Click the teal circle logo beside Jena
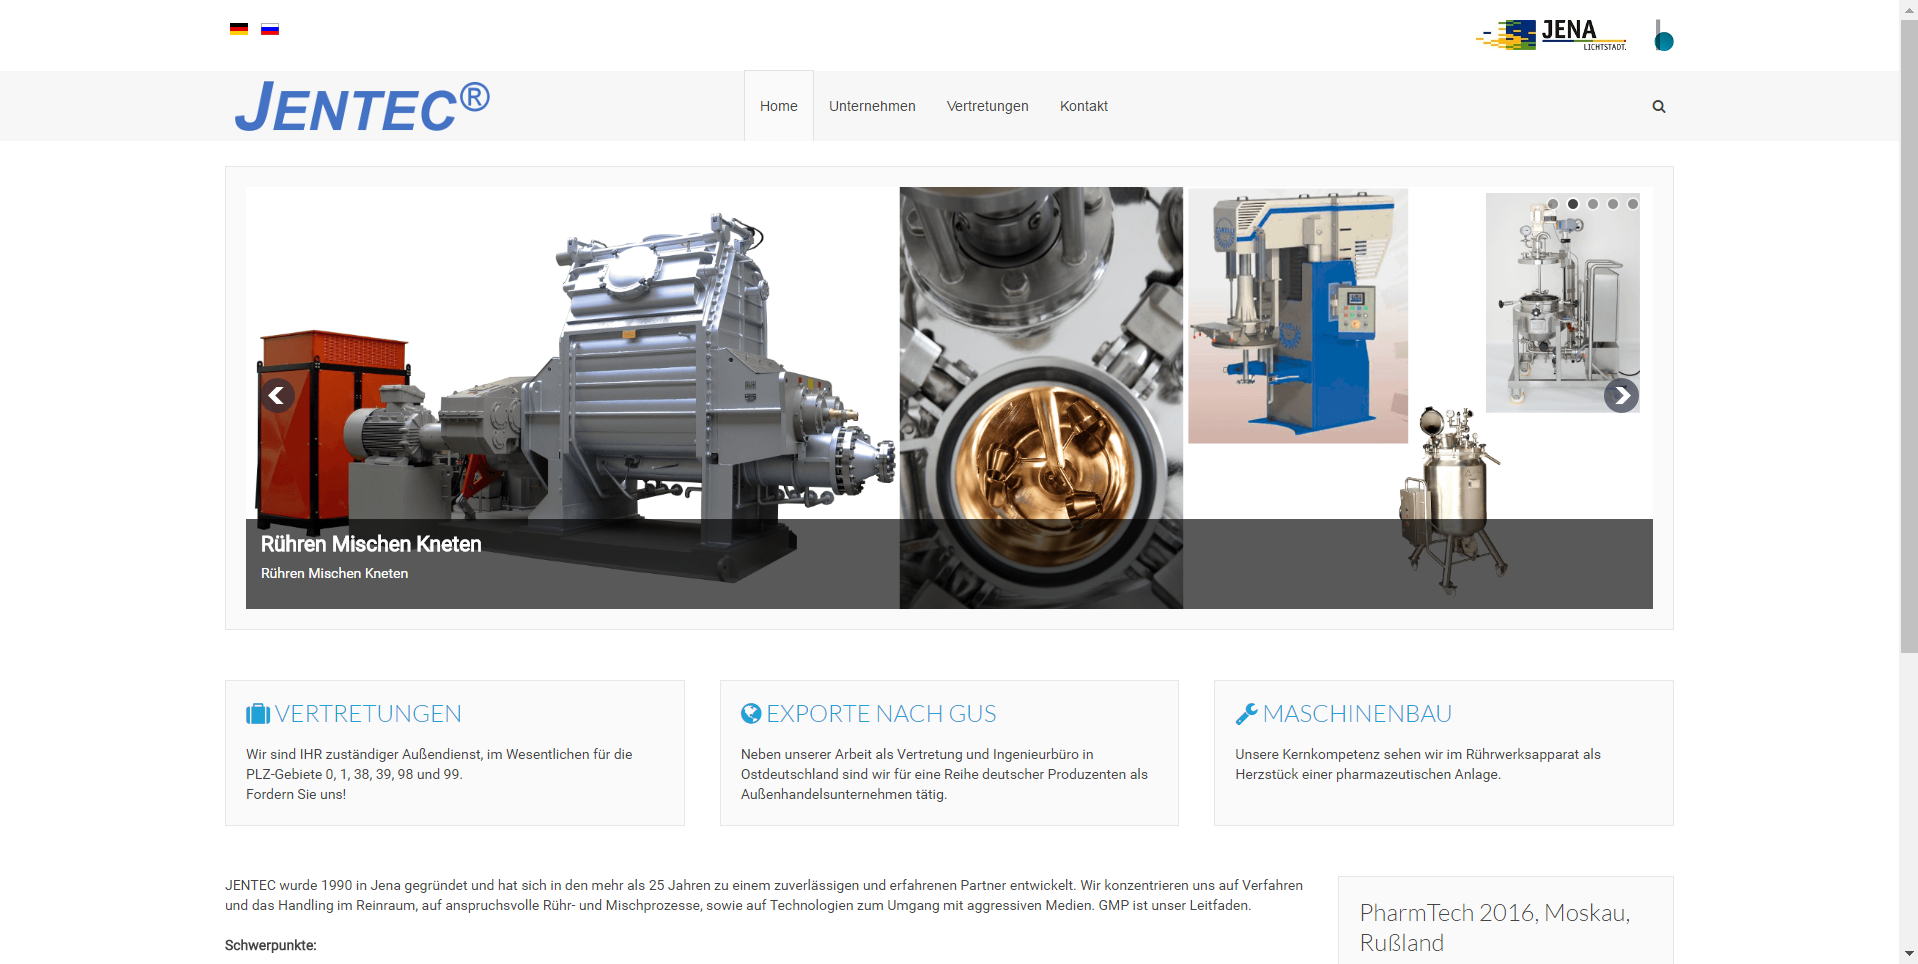Image resolution: width=1918 pixels, height=964 pixels. point(1663,36)
